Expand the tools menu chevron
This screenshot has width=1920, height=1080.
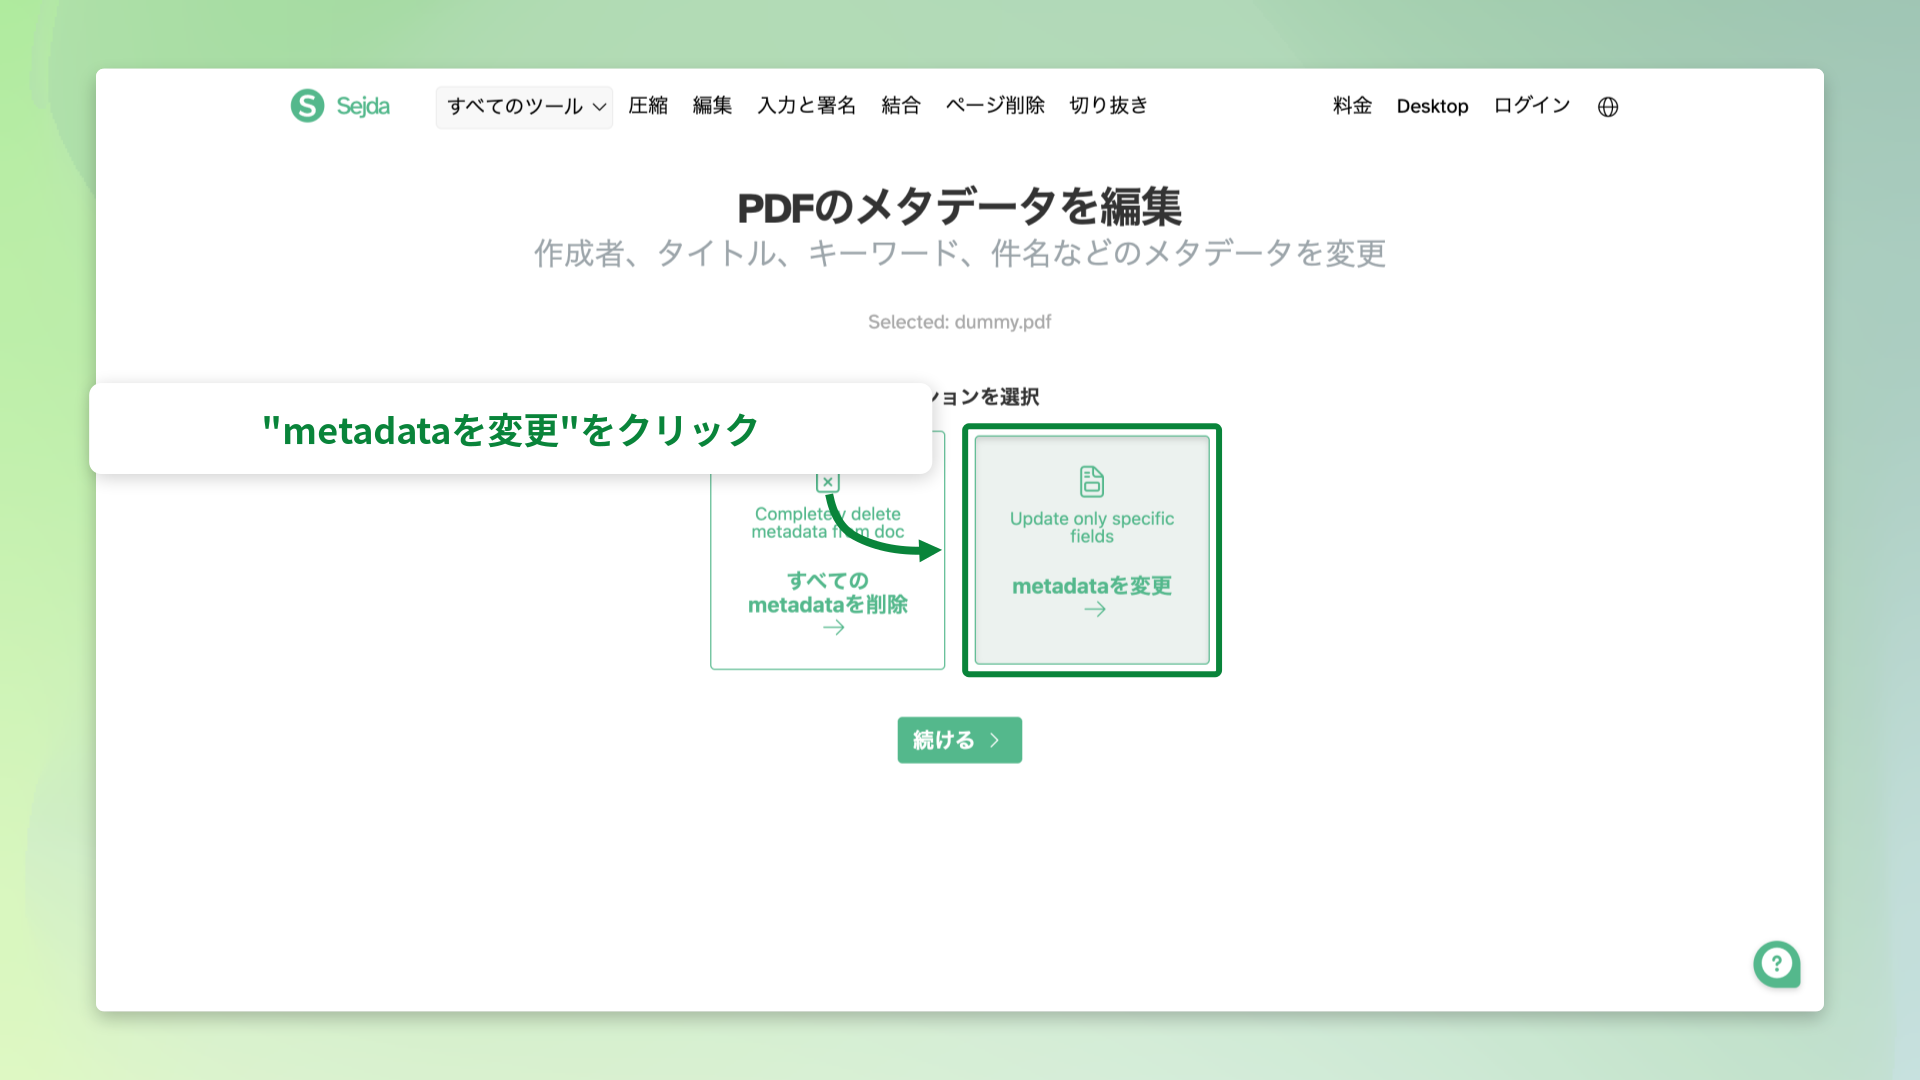click(599, 107)
